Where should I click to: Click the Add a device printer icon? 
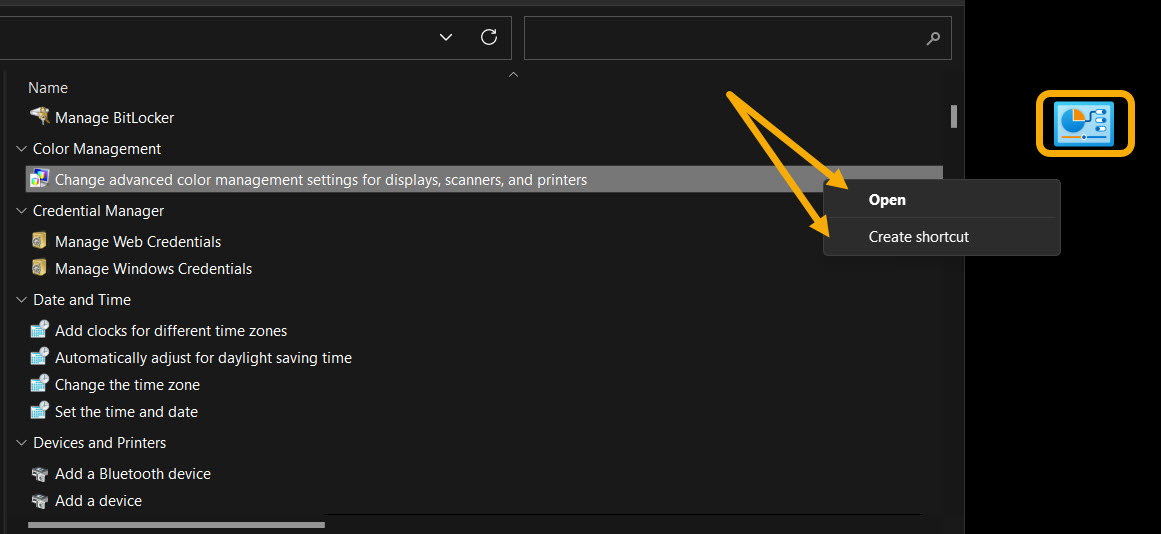[x=39, y=501]
